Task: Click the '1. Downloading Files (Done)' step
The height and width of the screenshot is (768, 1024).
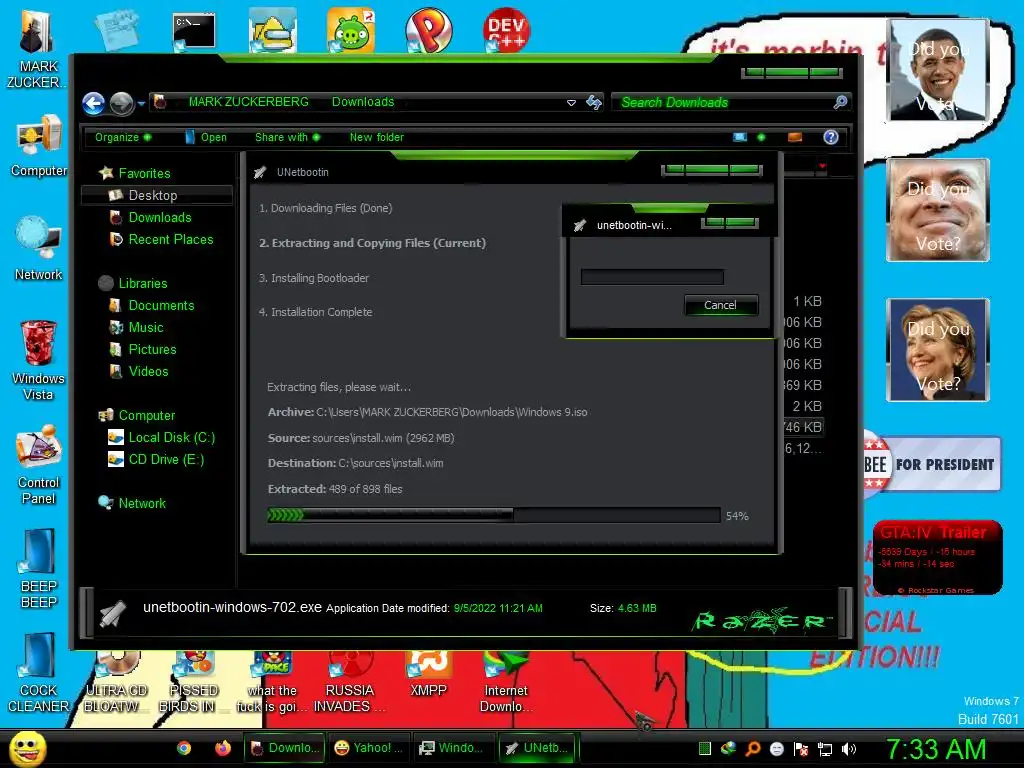Action: coord(325,208)
